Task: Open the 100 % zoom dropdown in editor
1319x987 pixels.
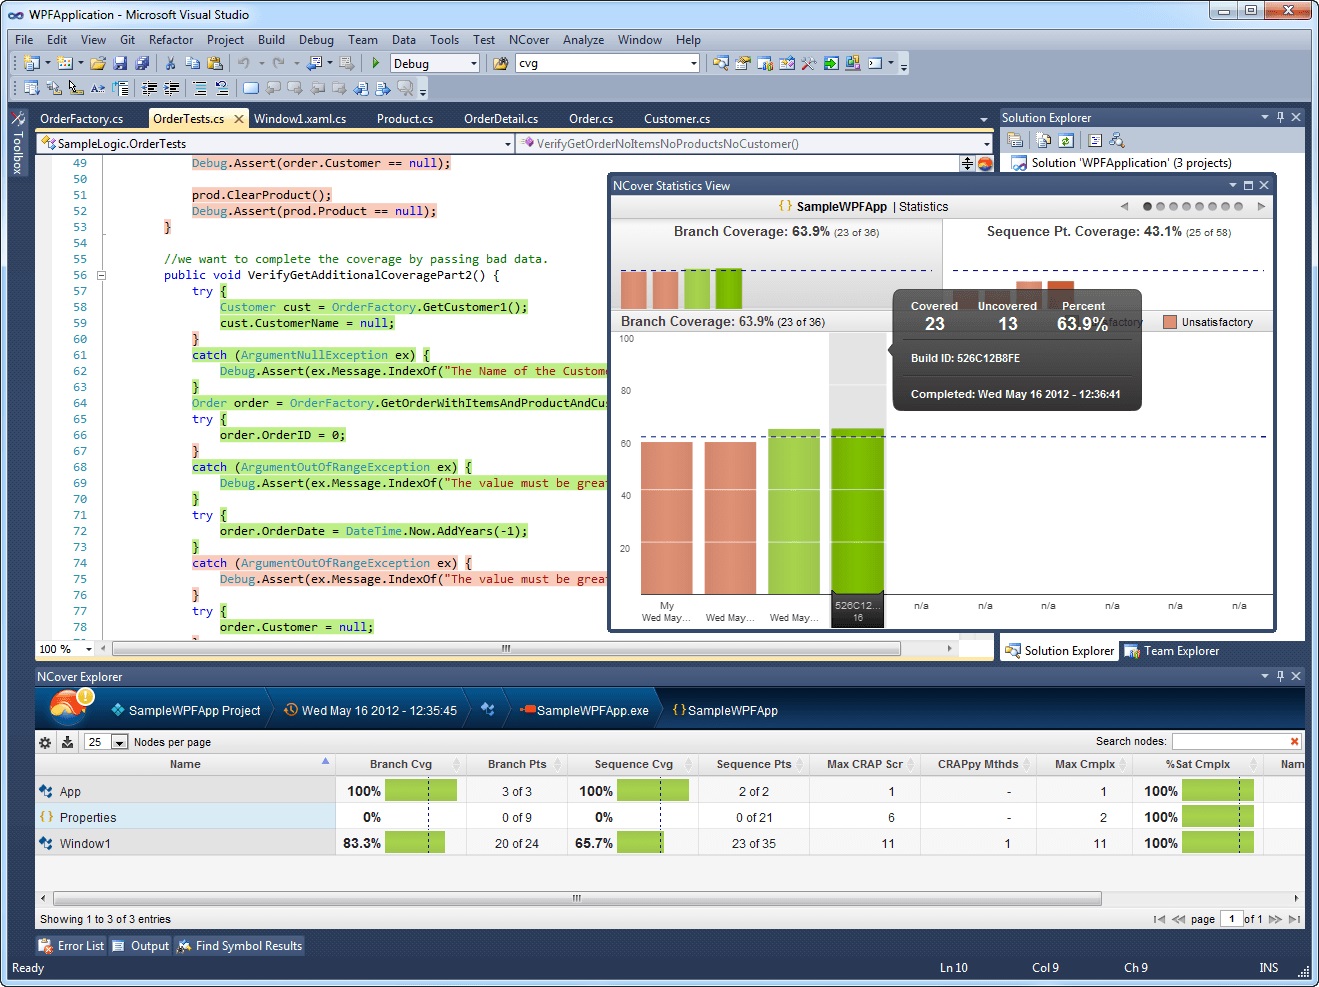Action: click(88, 649)
